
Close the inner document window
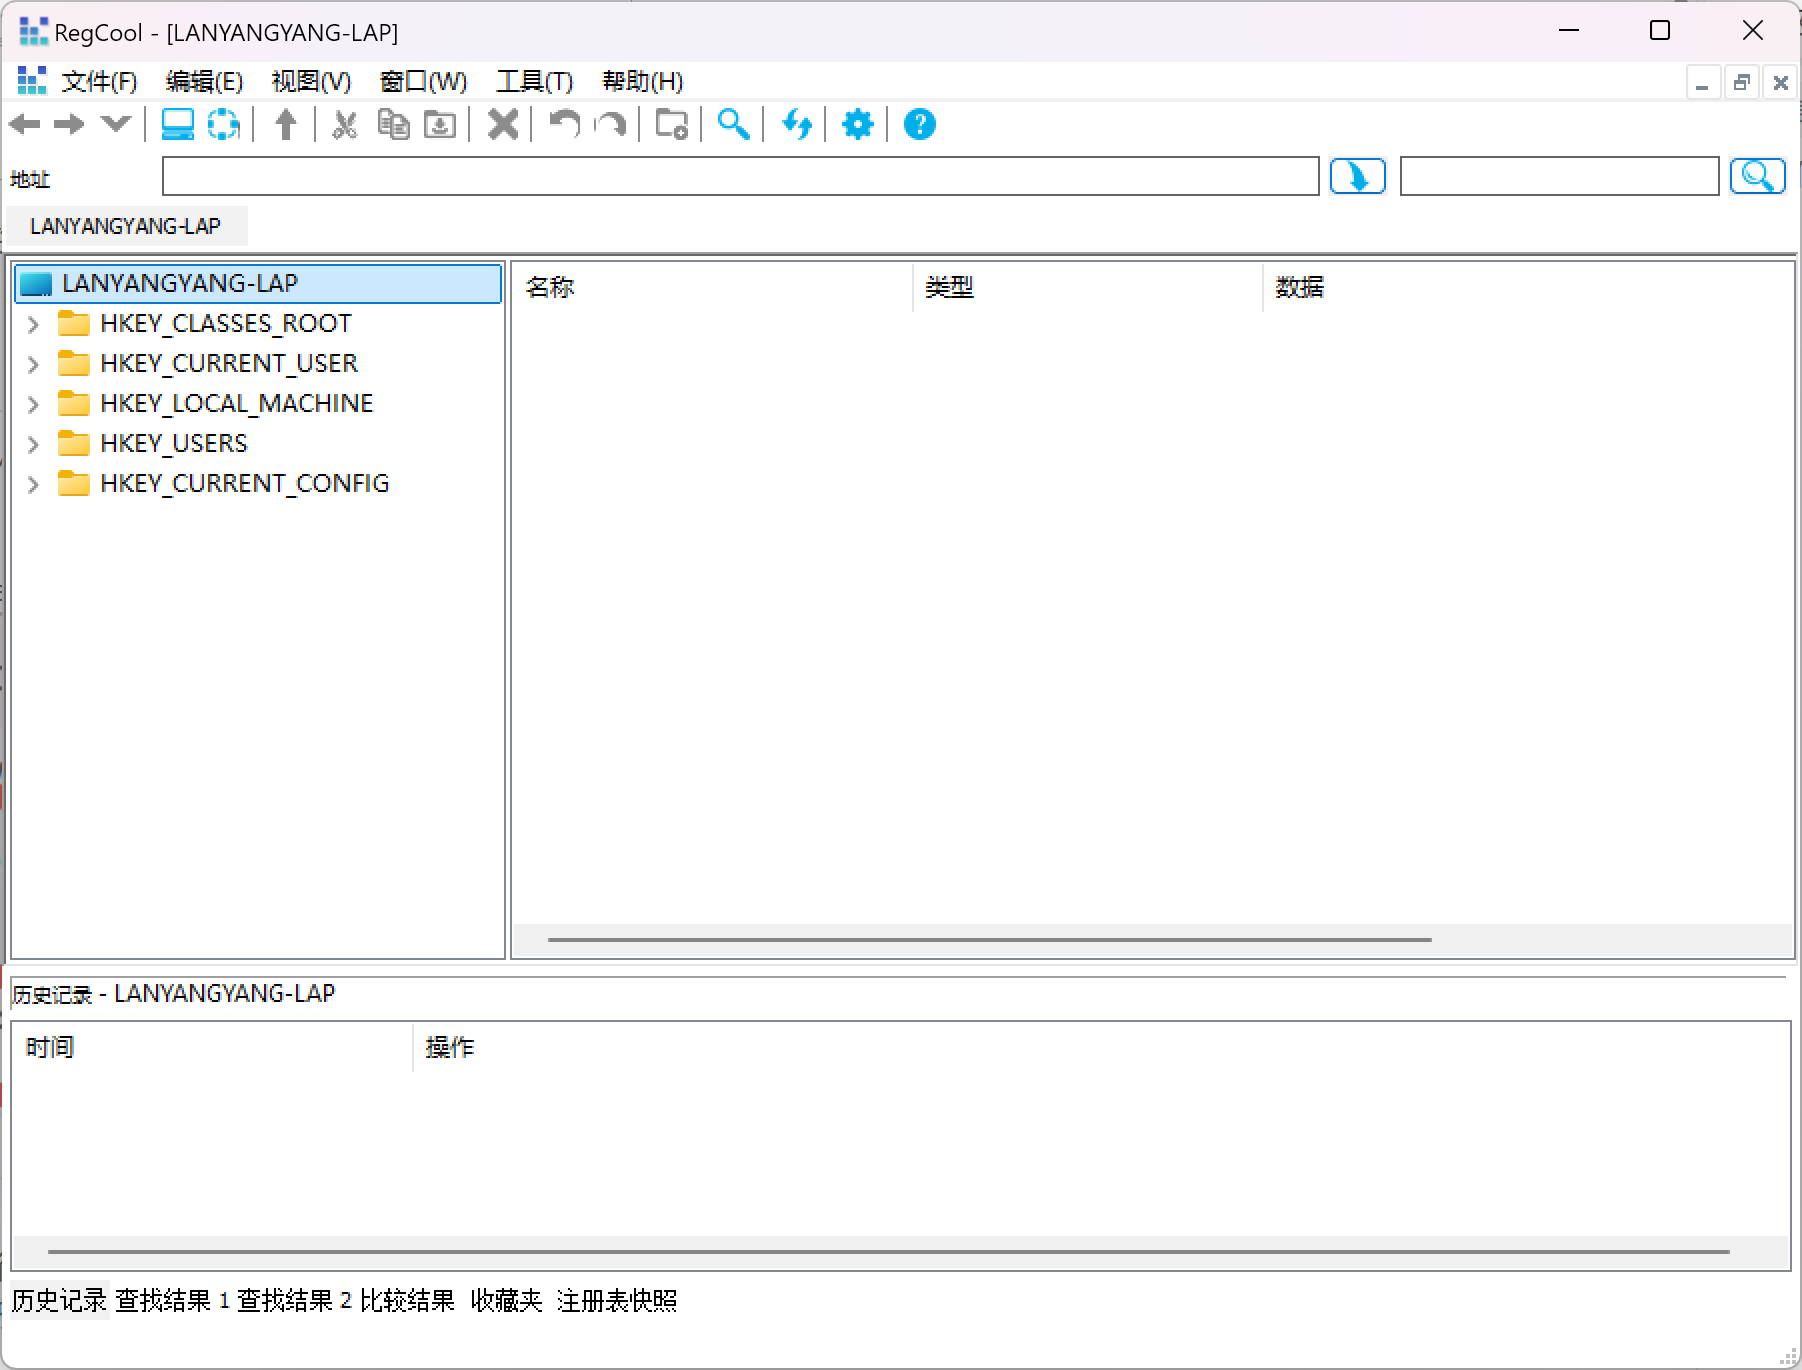pos(1780,83)
